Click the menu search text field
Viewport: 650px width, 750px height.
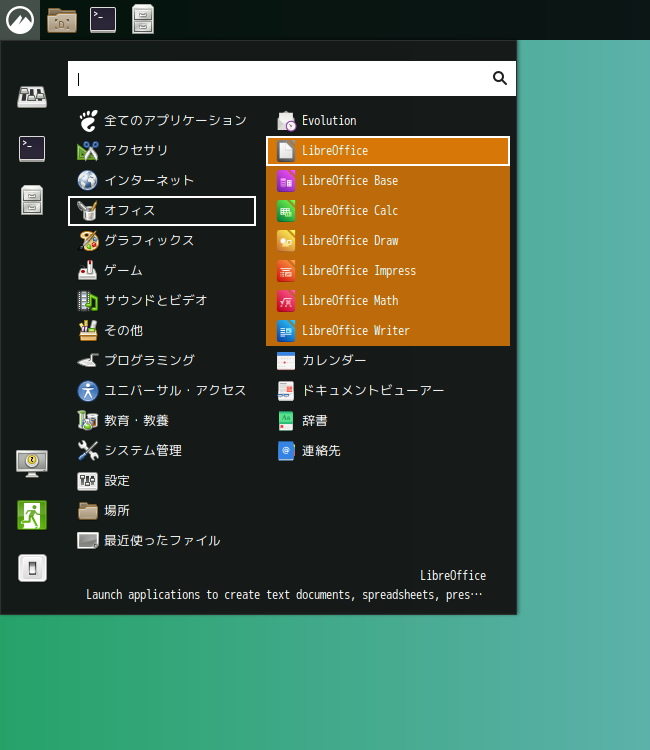pyautogui.click(x=280, y=78)
